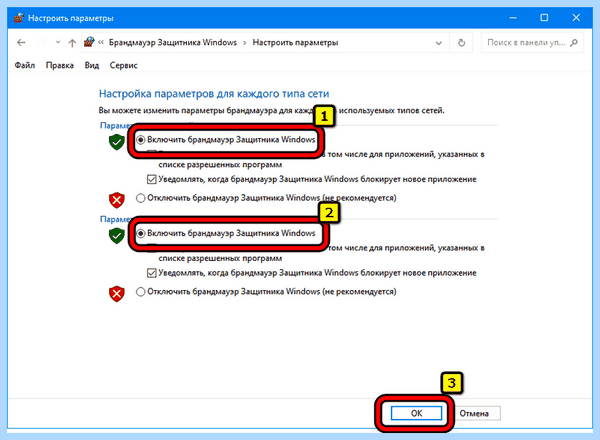Maximize the Настроить параметры window
The image size is (600, 440).
pos(544,18)
